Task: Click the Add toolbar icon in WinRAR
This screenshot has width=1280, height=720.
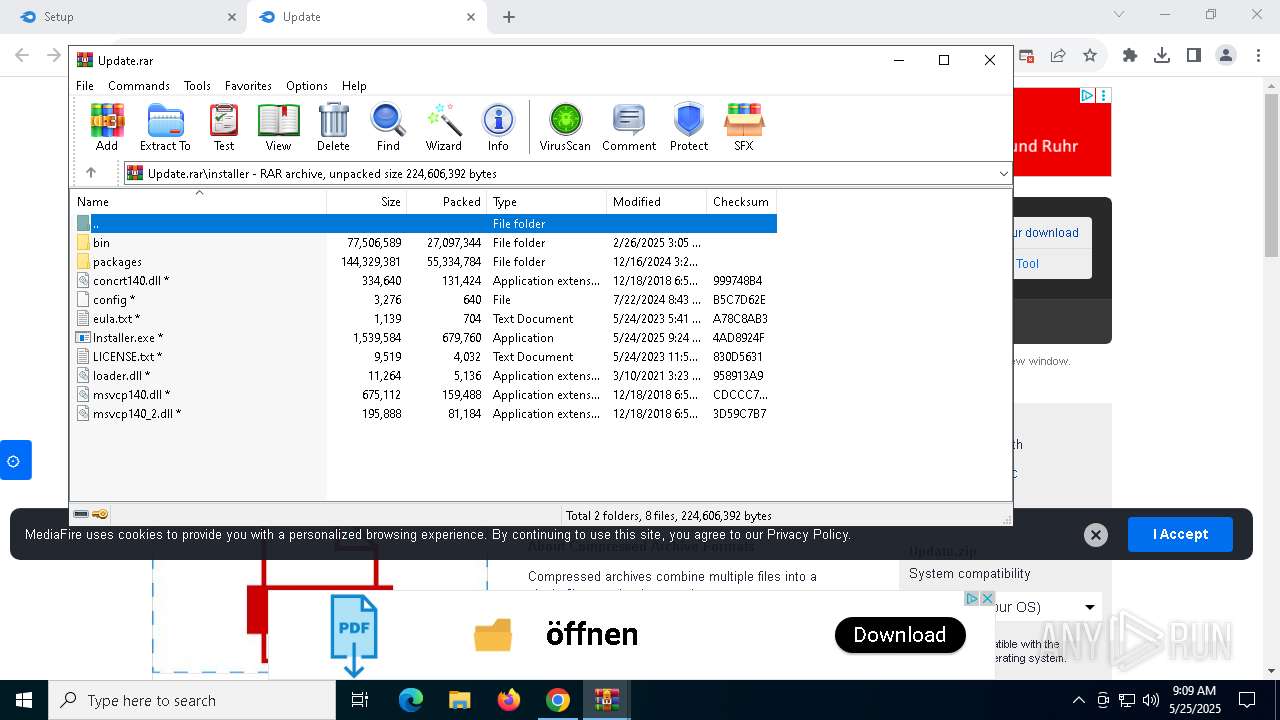Action: [107, 127]
